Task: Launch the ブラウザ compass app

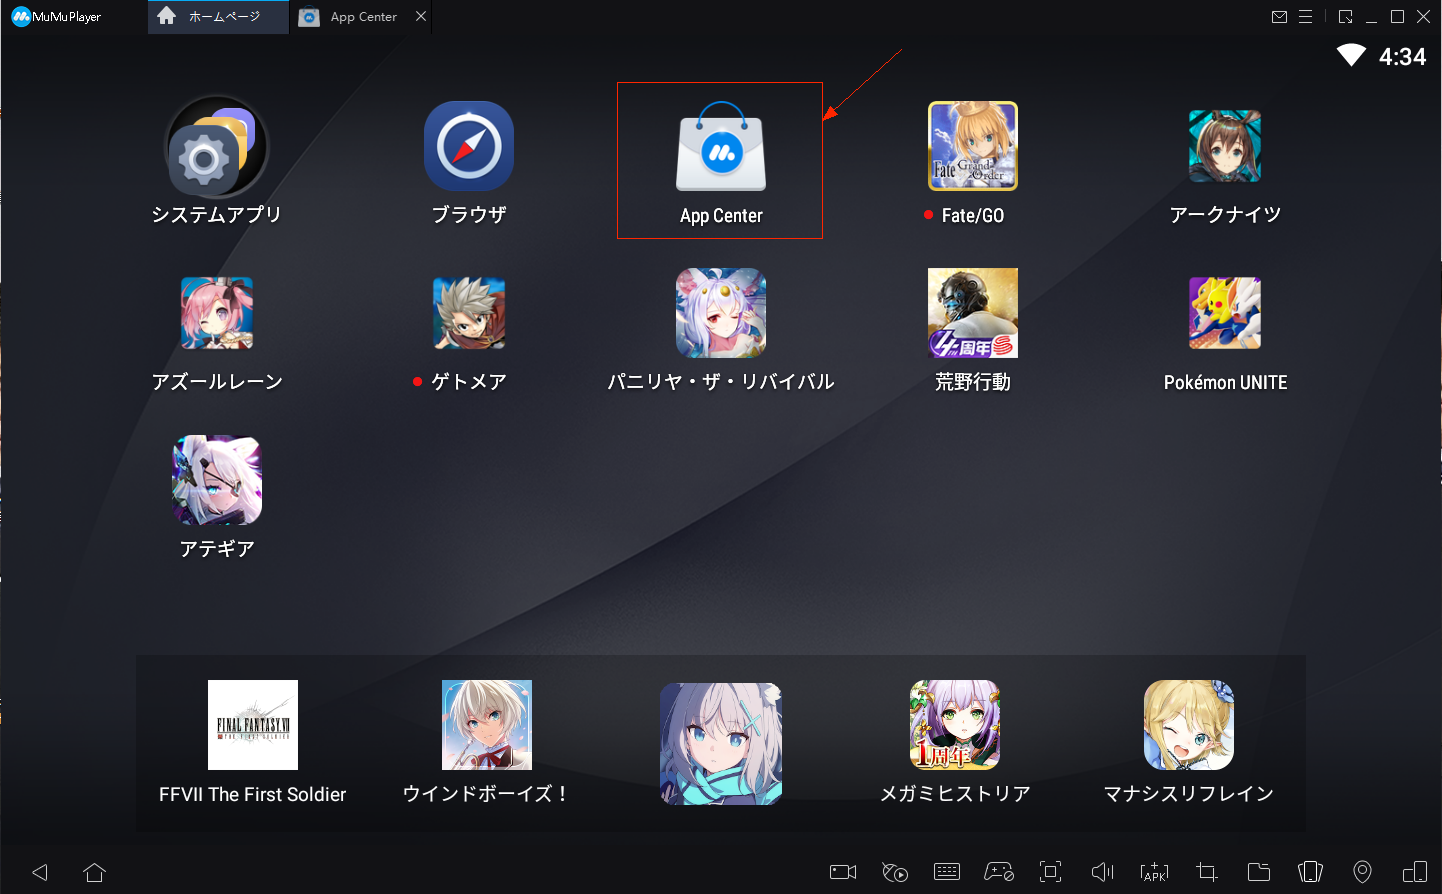Action: tap(469, 146)
